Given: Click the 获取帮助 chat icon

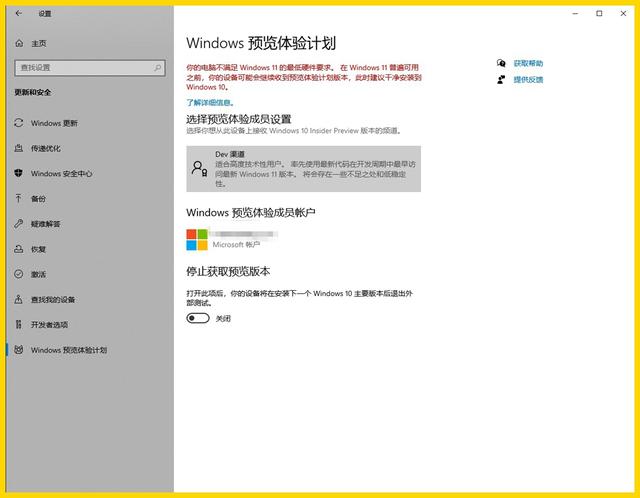Looking at the screenshot, I should tap(501, 63).
